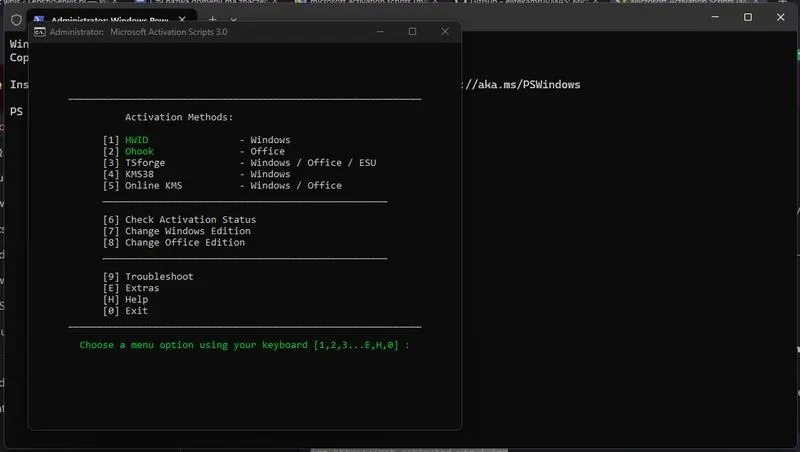800x452 pixels.
Task: Select the Administrator: Windows PowerShell tab
Action: (x=111, y=19)
